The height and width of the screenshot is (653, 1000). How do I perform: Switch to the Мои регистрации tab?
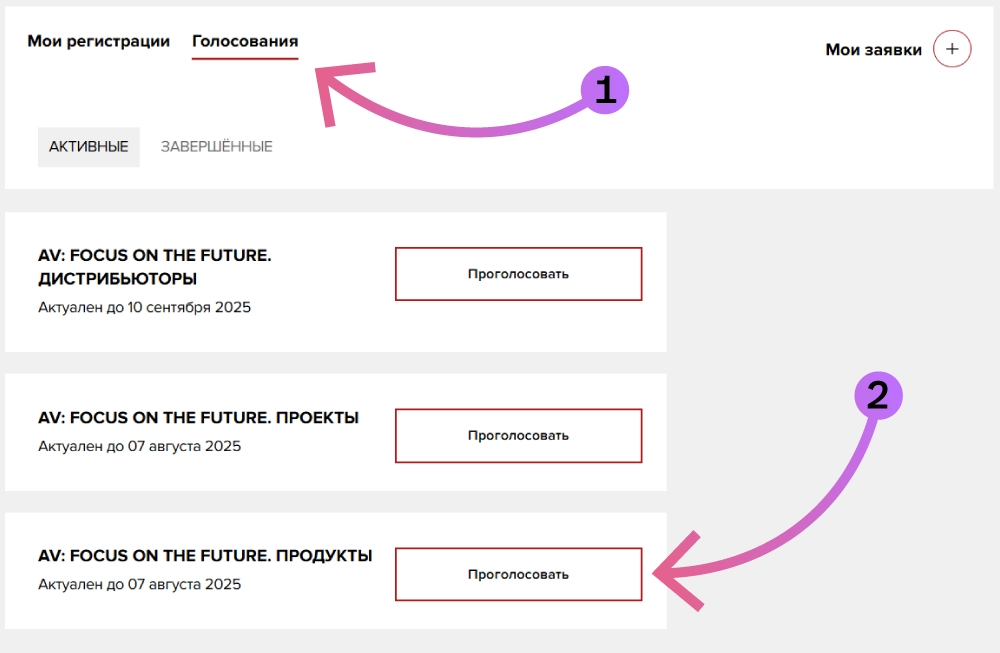point(98,42)
